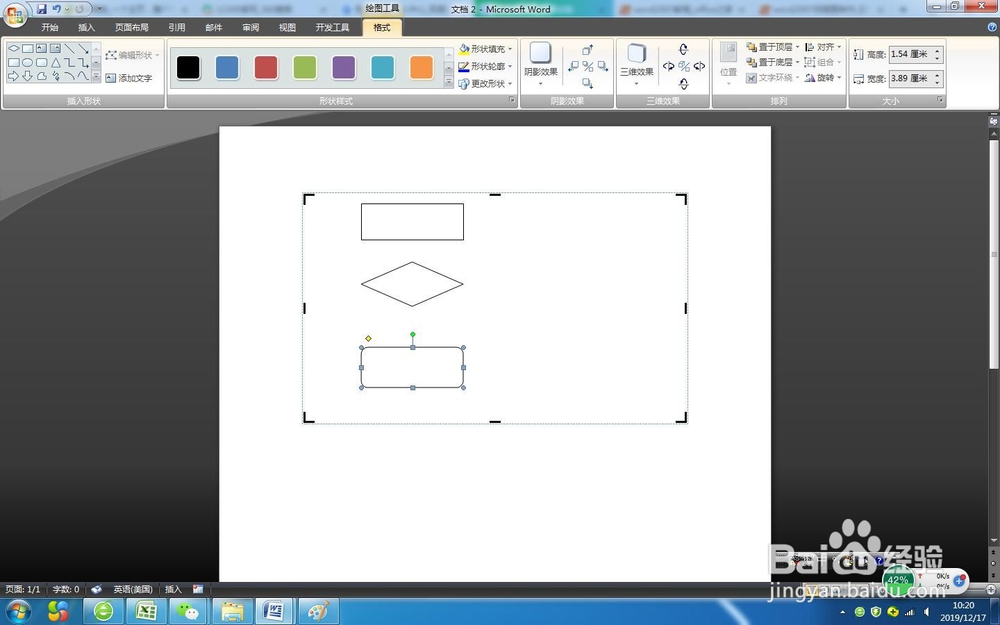Open 开发工具 Developer tab
The width and height of the screenshot is (1000, 625).
click(332, 27)
